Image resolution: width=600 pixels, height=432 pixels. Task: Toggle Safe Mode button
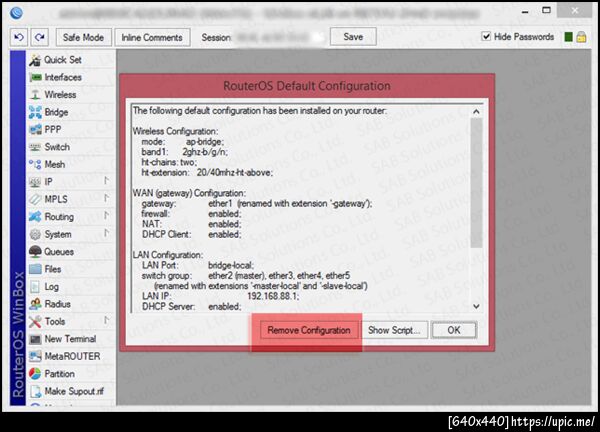[x=83, y=37]
